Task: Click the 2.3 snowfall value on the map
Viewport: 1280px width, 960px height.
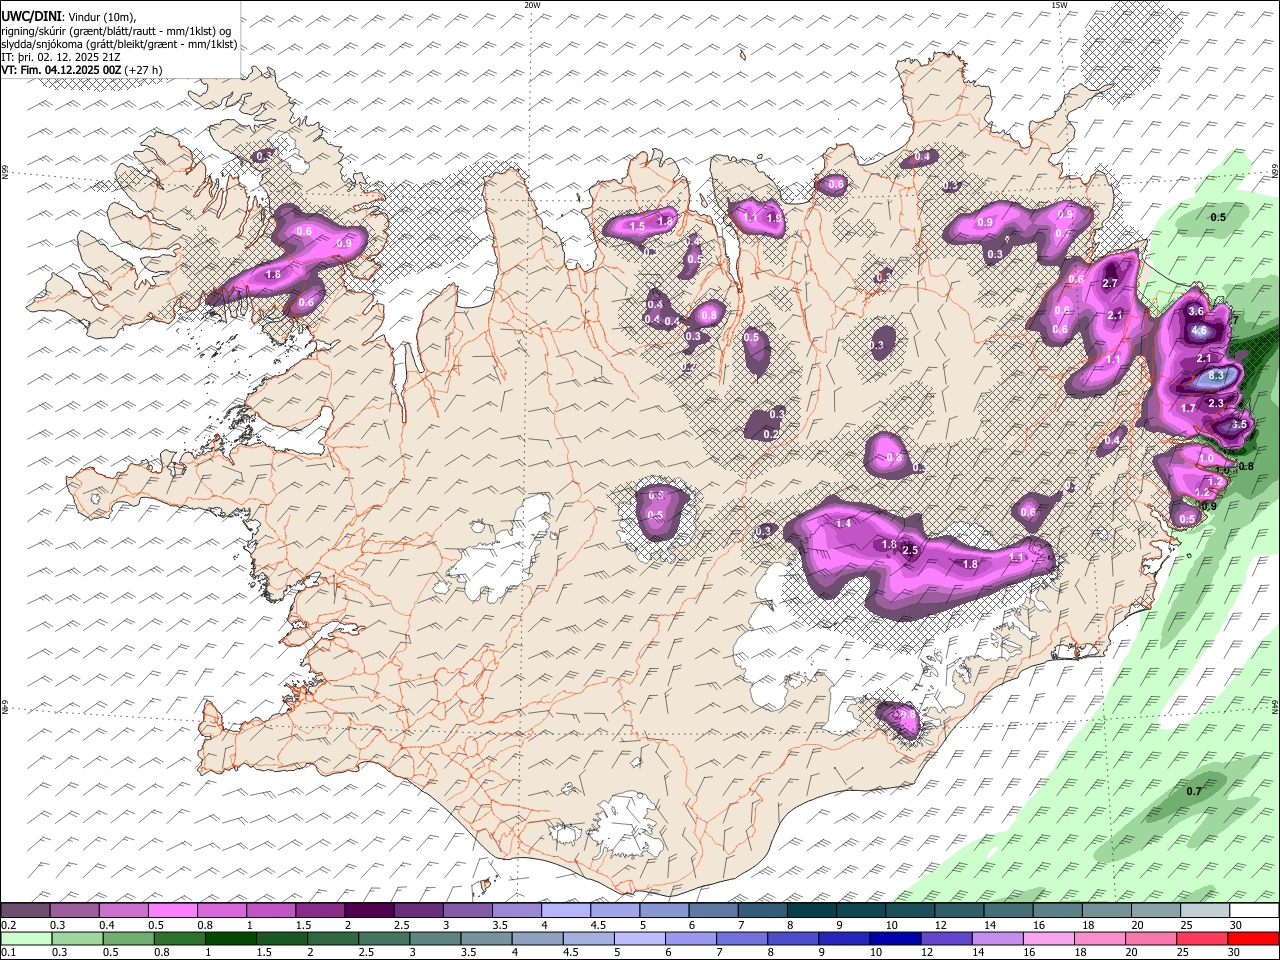Action: click(x=1216, y=403)
